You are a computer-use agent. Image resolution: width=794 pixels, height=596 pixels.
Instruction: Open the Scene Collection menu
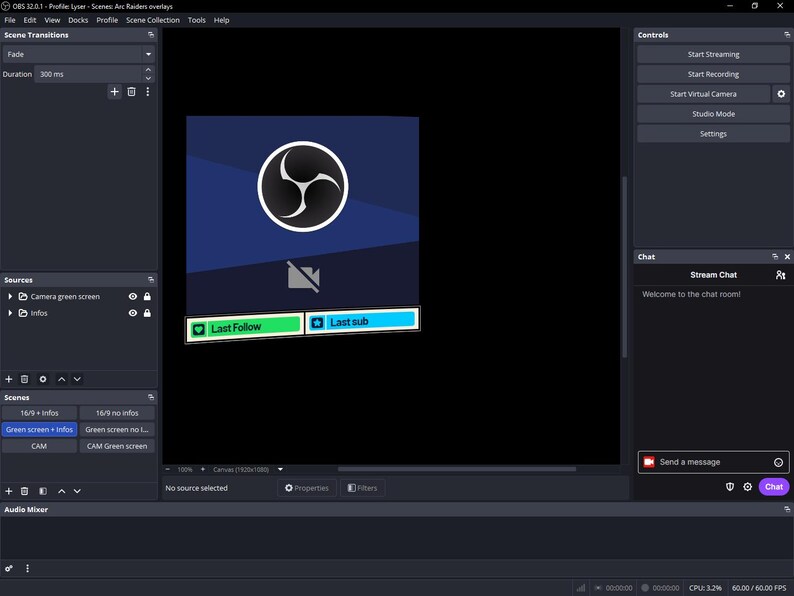(152, 20)
